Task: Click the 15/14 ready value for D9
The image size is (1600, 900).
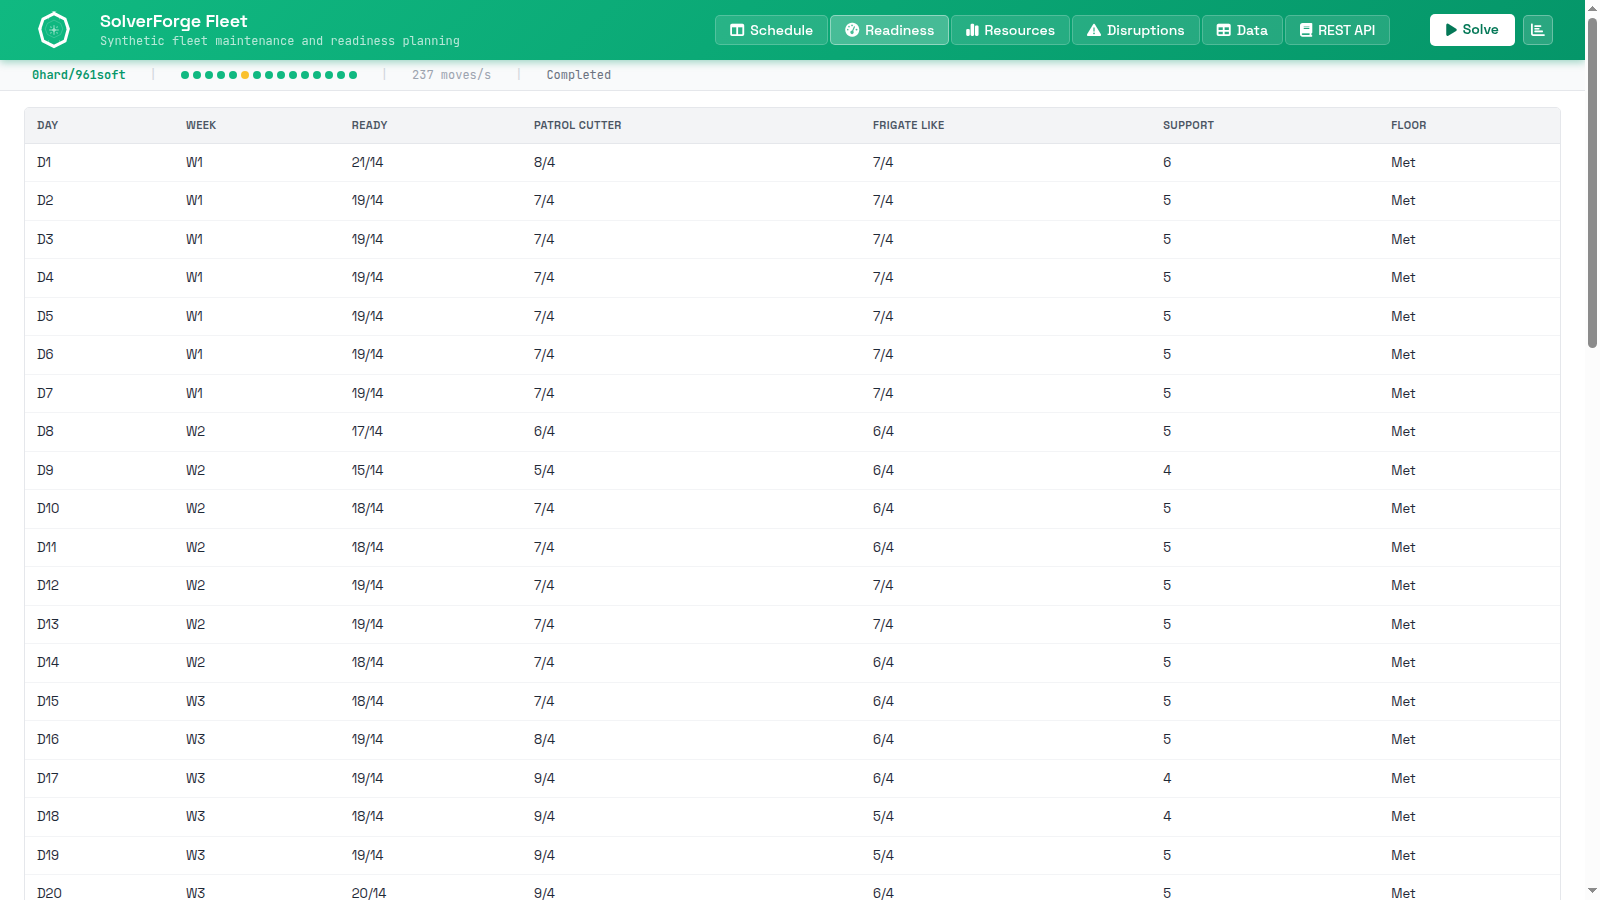Action: (367, 470)
